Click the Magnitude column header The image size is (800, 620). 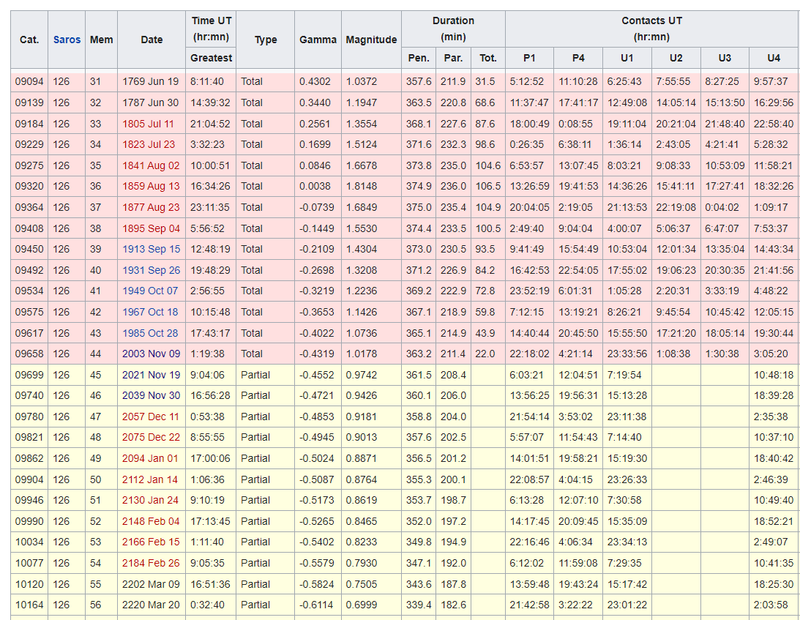pyautogui.click(x=371, y=40)
